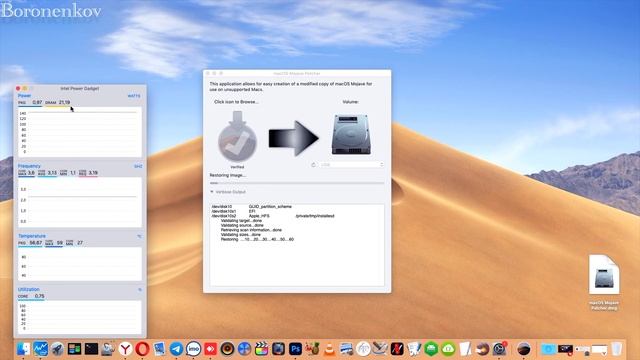Viewport: 640px width, 360px height.
Task: Click the Power section heading in Power Gadget
Action: (24, 96)
